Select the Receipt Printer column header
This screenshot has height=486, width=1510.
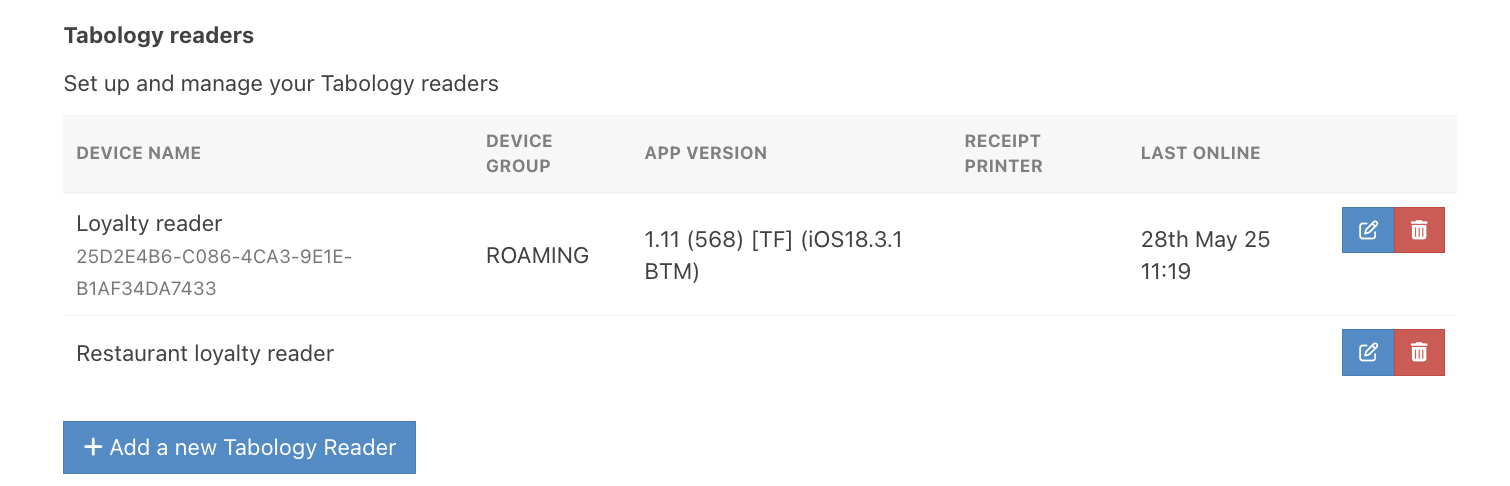click(1003, 153)
